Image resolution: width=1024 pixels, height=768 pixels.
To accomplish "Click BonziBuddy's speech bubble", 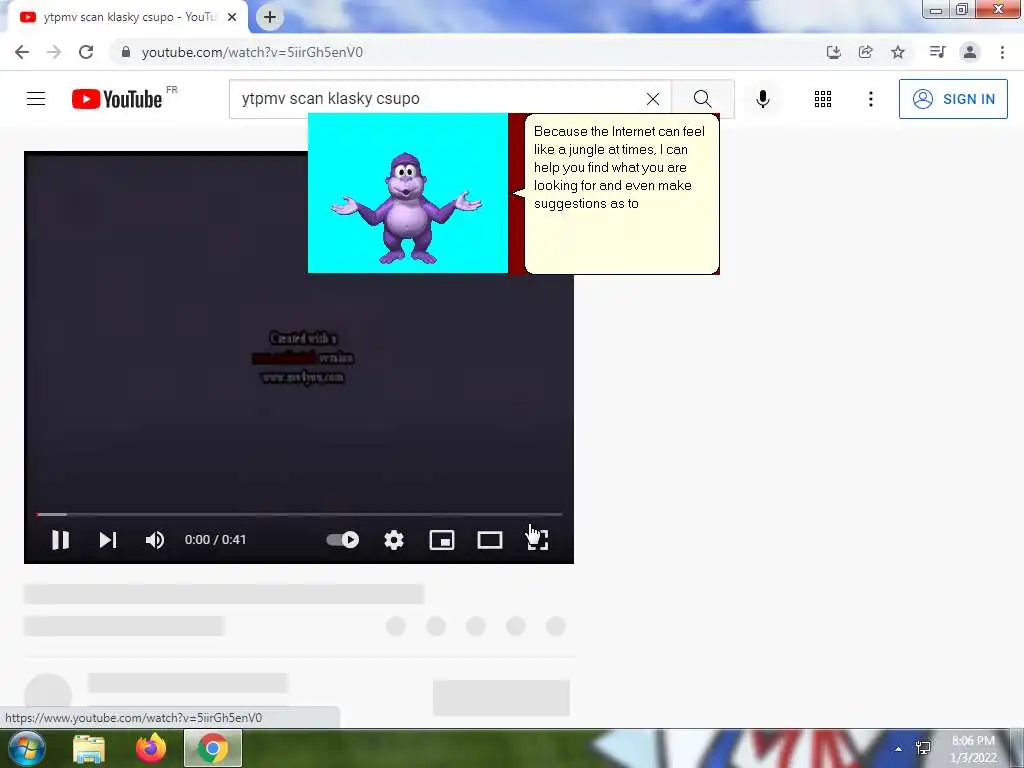I will click(x=622, y=194).
